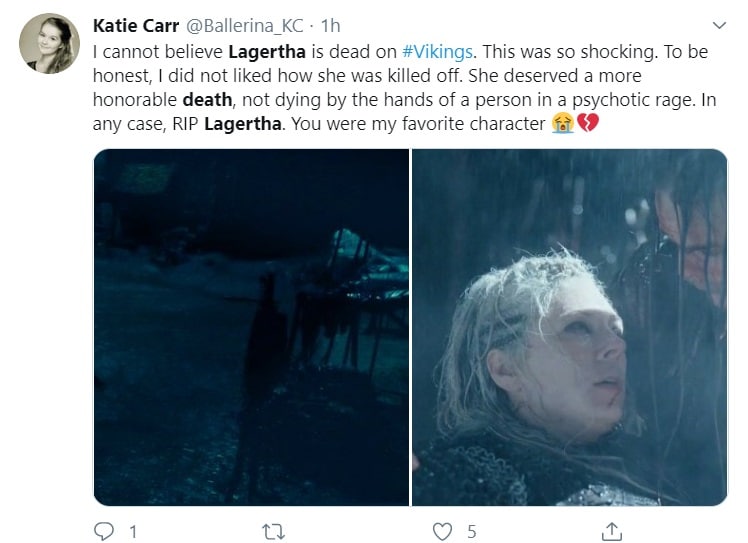The image size is (748, 543).
Task: Open the share tweet icon
Action: click(x=611, y=531)
